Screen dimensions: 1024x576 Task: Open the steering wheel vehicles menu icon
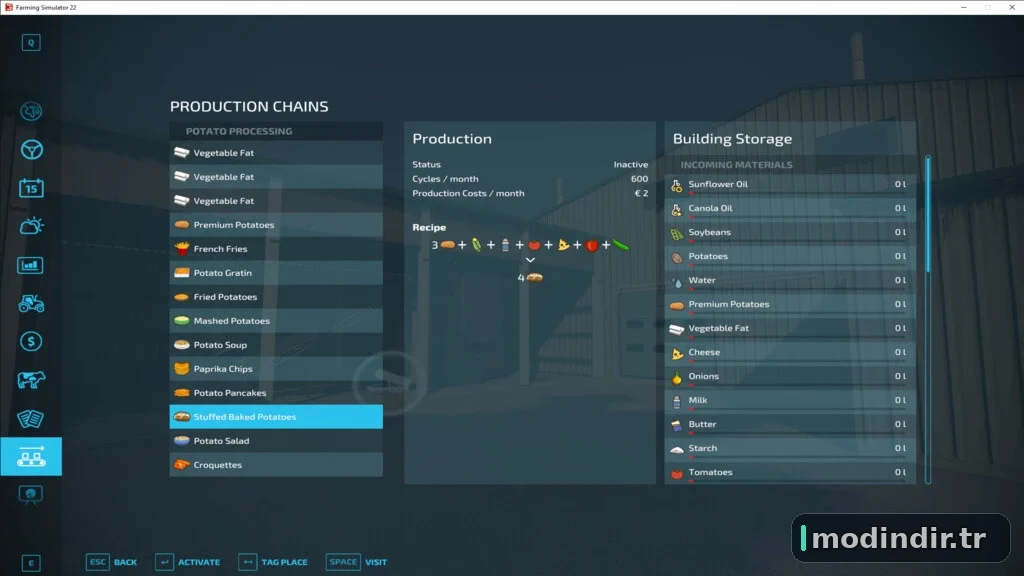(31, 150)
